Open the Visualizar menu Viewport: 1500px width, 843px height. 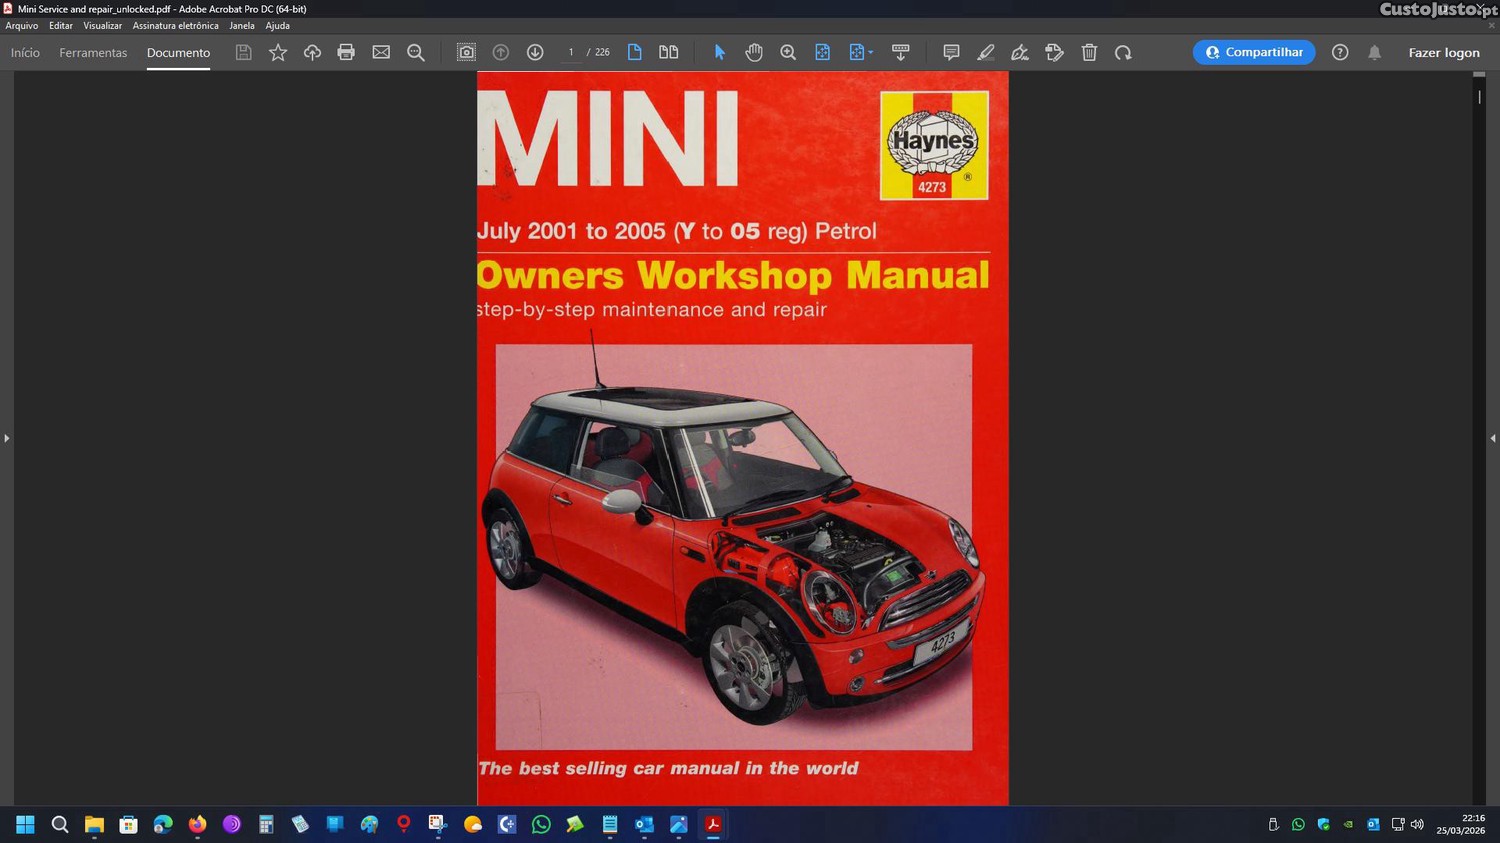pyautogui.click(x=102, y=26)
